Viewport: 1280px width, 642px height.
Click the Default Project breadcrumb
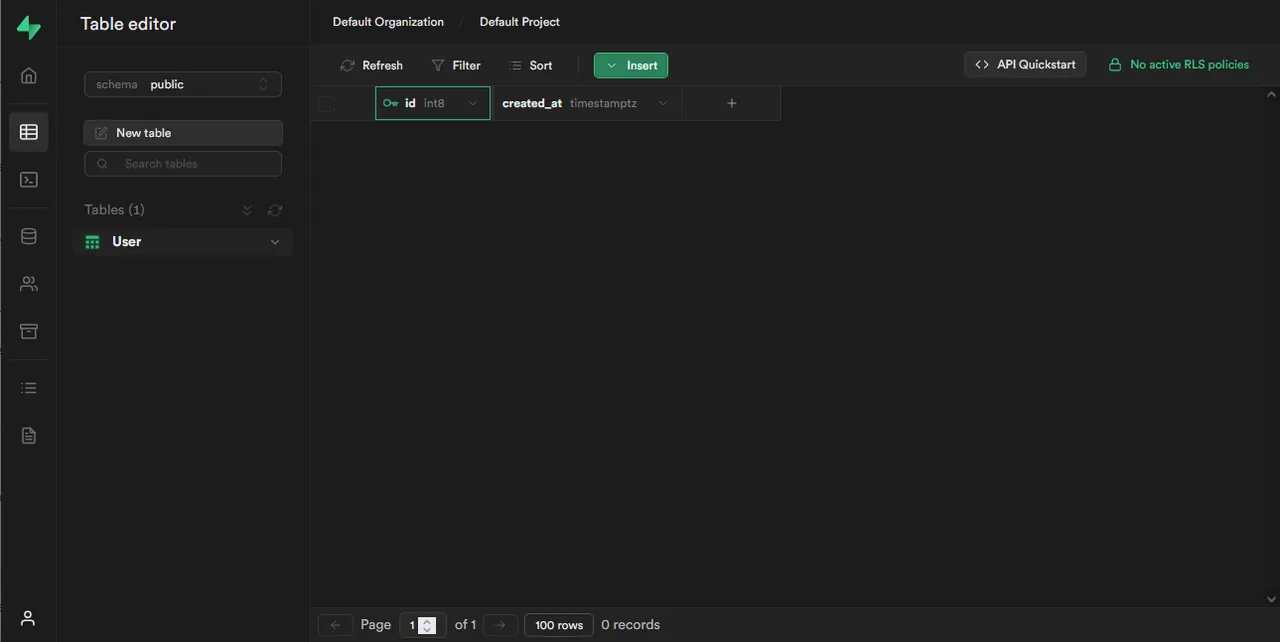[x=520, y=22]
